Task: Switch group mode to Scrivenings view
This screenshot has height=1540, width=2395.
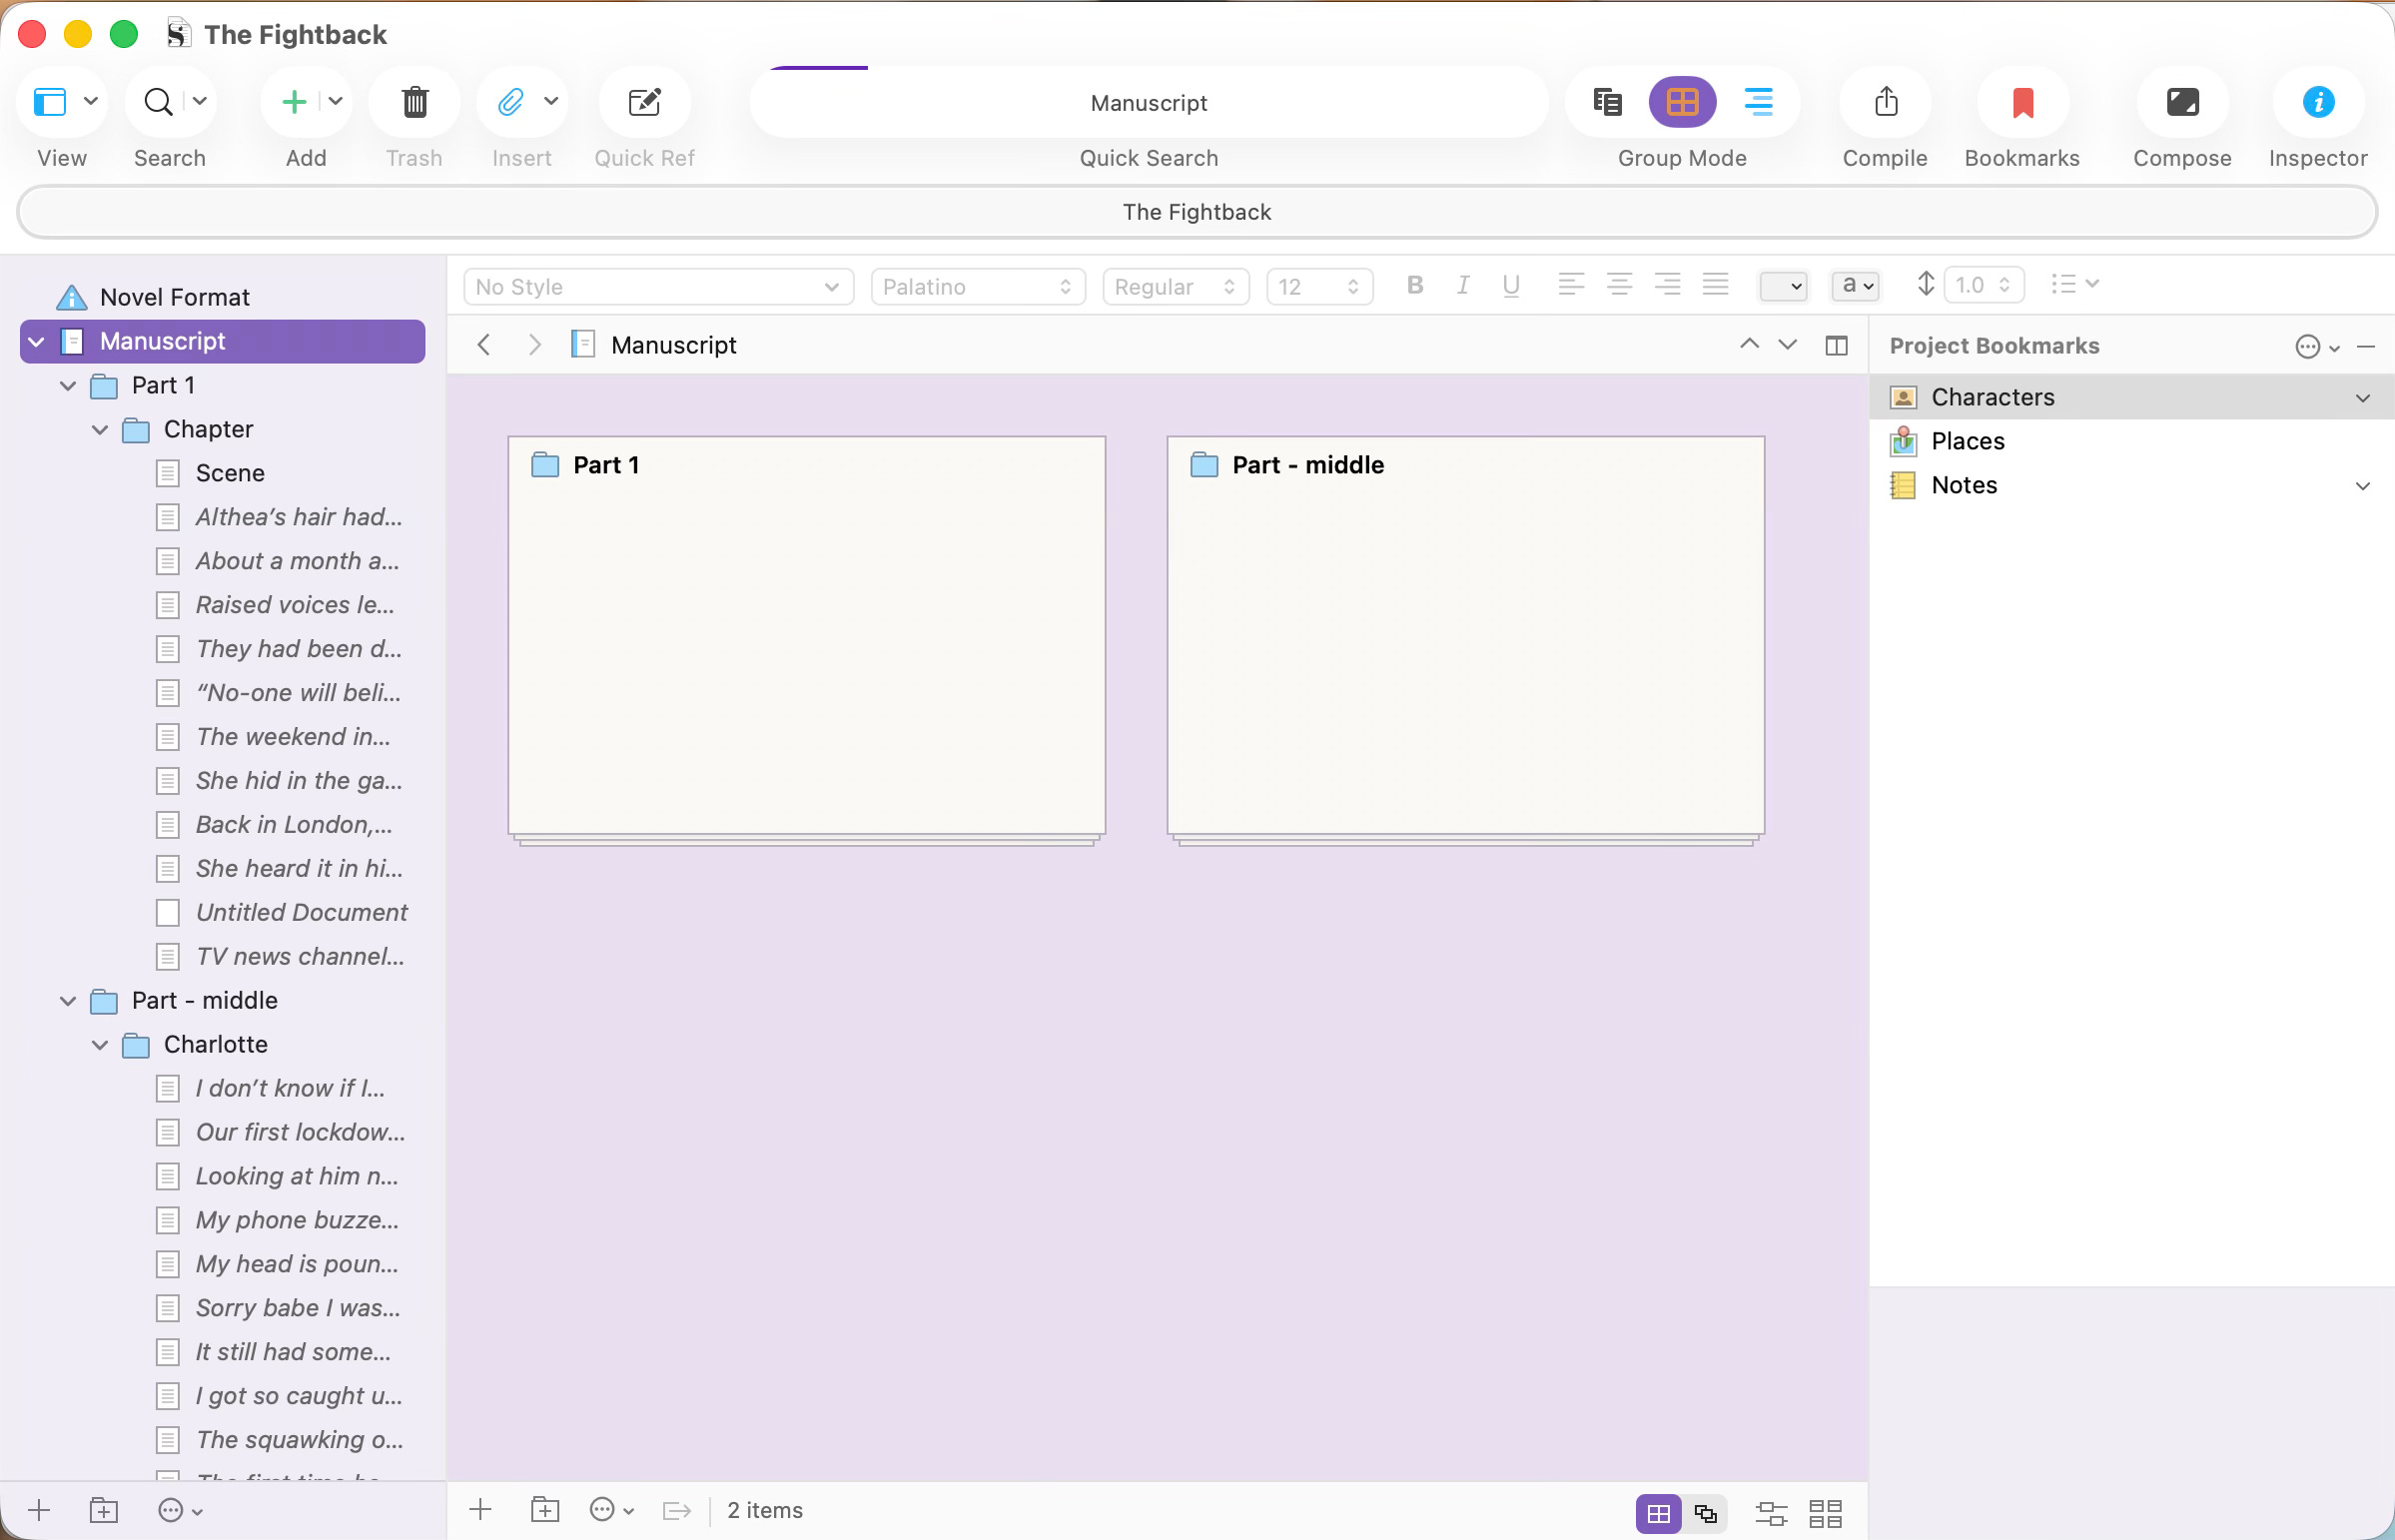Action: pos(1607,102)
